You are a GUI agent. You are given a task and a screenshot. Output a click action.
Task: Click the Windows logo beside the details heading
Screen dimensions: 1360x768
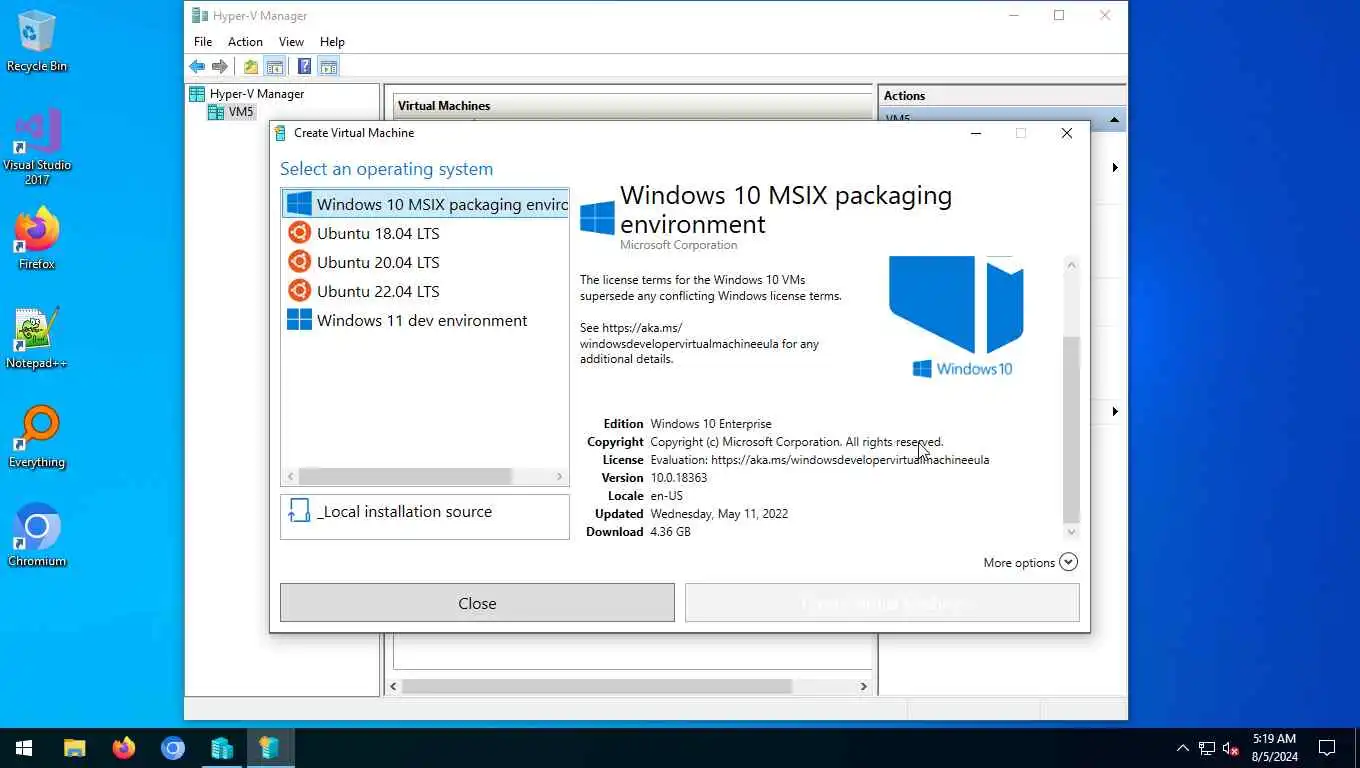pos(597,218)
